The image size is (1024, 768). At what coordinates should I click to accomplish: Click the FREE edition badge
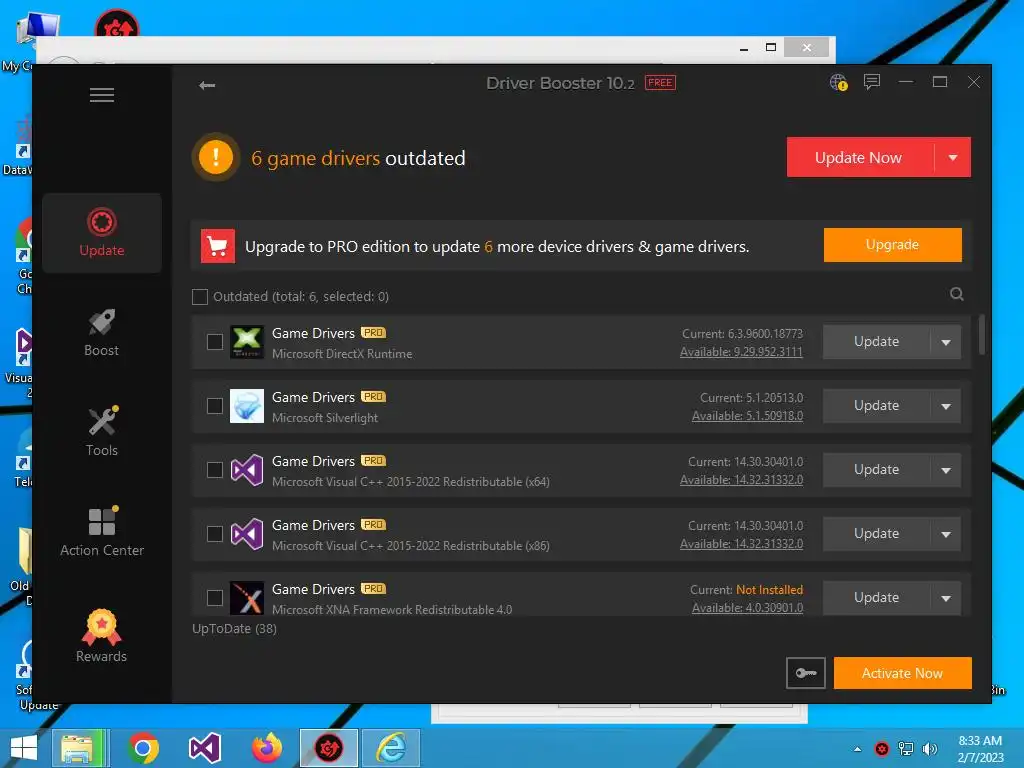pos(660,83)
